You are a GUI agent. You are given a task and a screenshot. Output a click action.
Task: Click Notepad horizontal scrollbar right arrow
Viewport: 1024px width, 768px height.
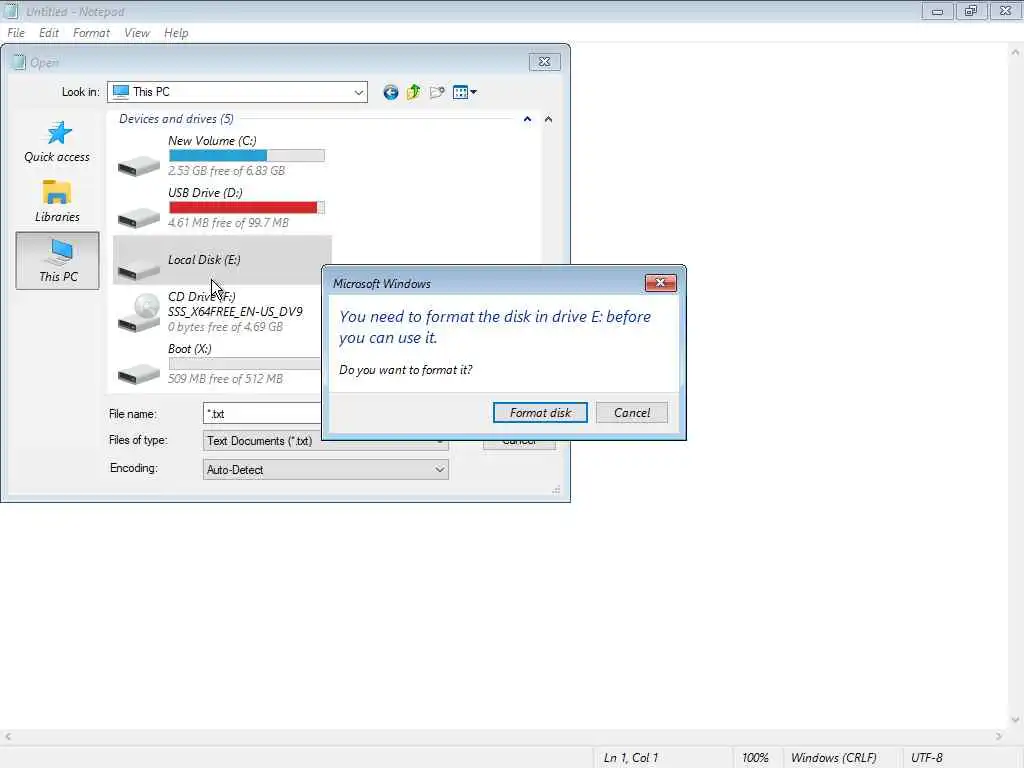click(x=999, y=737)
